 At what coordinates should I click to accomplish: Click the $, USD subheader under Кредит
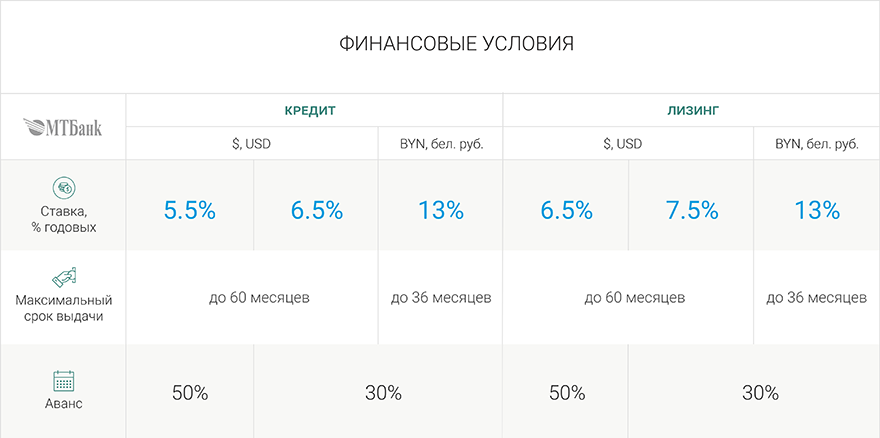pos(251,144)
